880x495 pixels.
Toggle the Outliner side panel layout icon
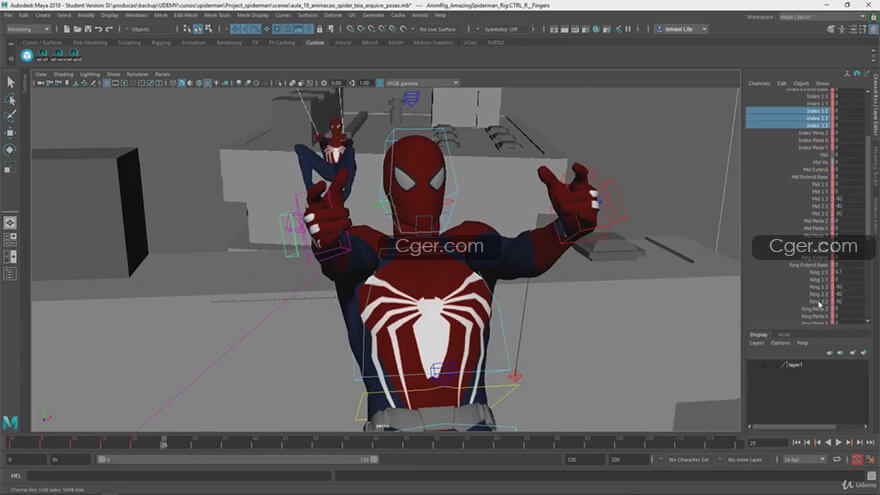10,274
